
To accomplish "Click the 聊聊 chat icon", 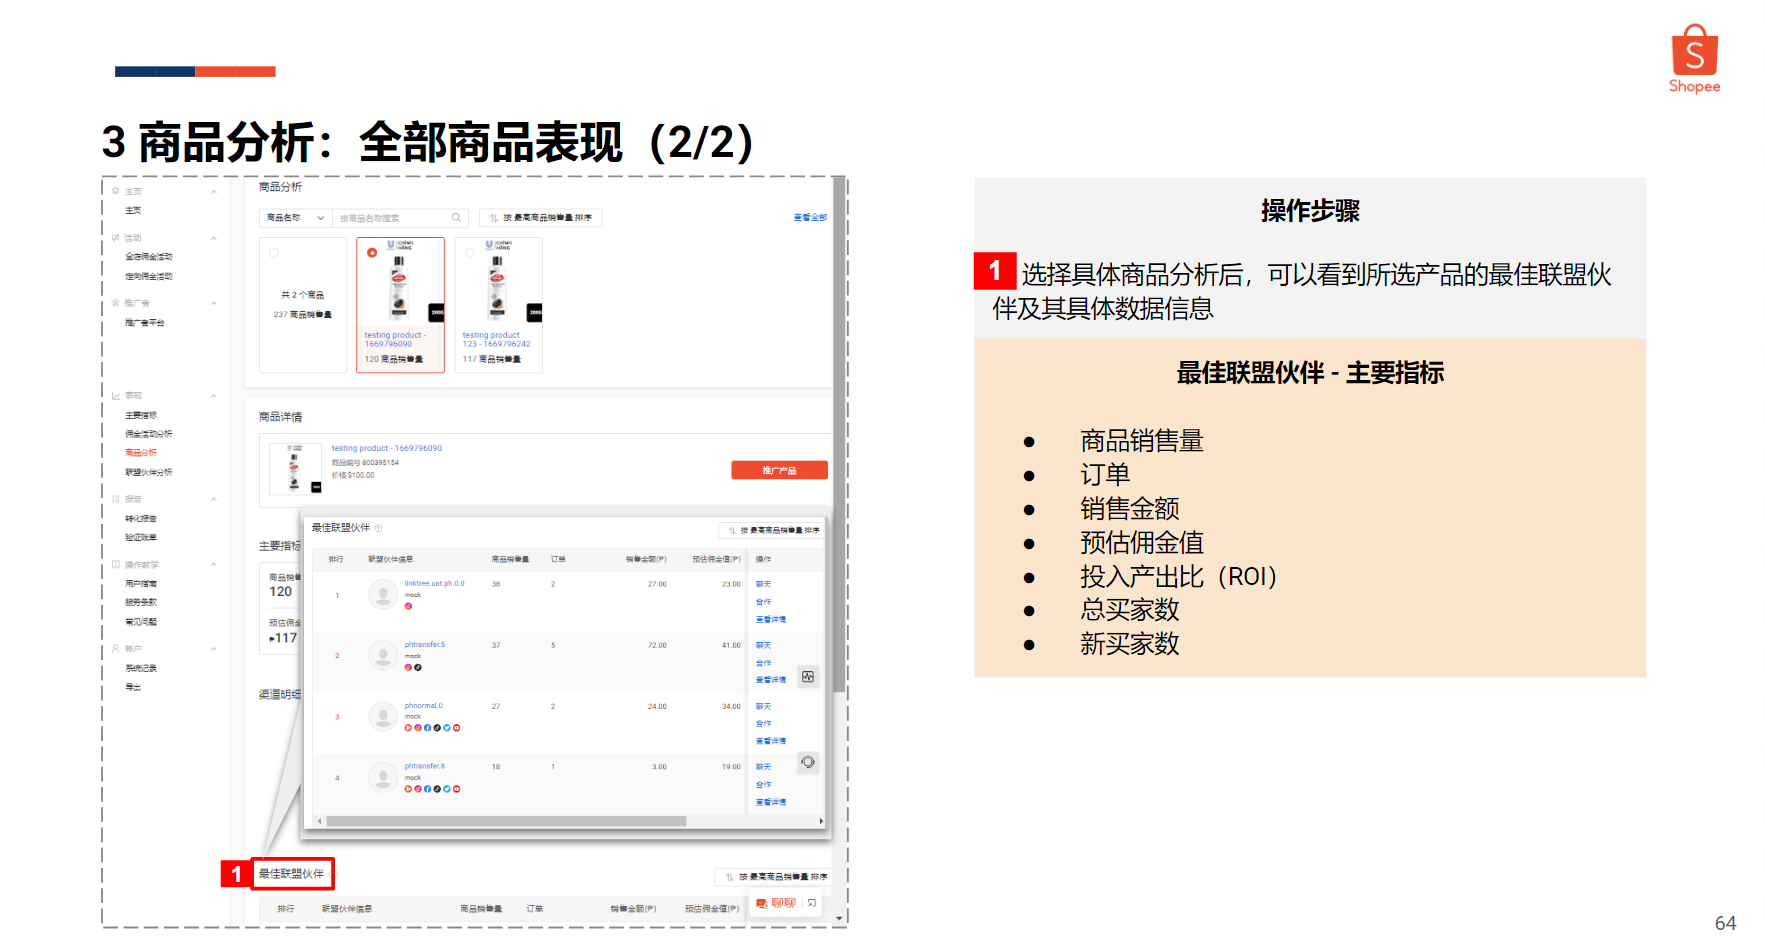I will pyautogui.click(x=762, y=903).
